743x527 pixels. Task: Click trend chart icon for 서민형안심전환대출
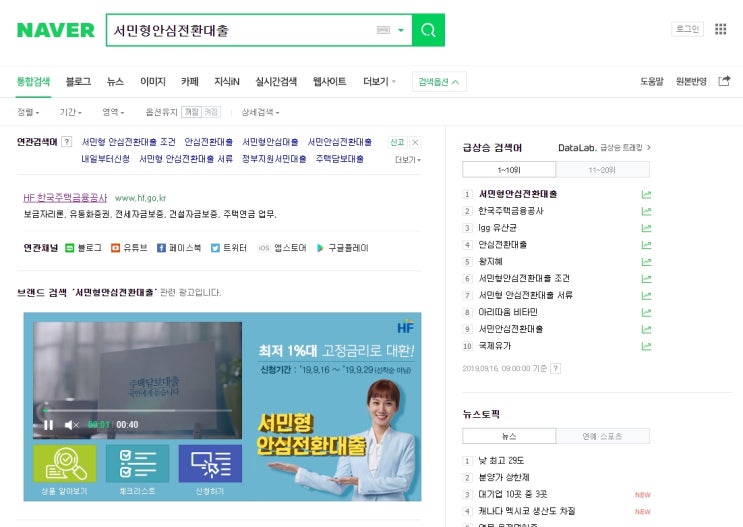click(646, 194)
